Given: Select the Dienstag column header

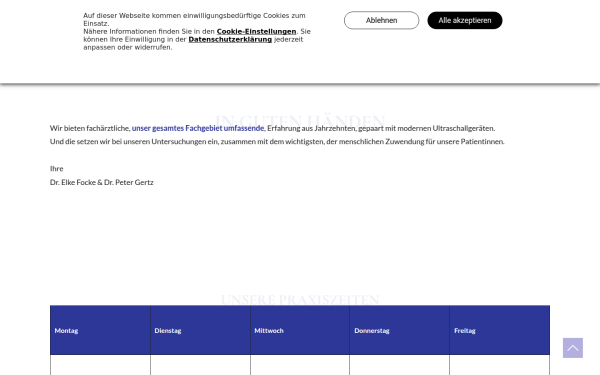Looking at the screenshot, I should tap(201, 330).
